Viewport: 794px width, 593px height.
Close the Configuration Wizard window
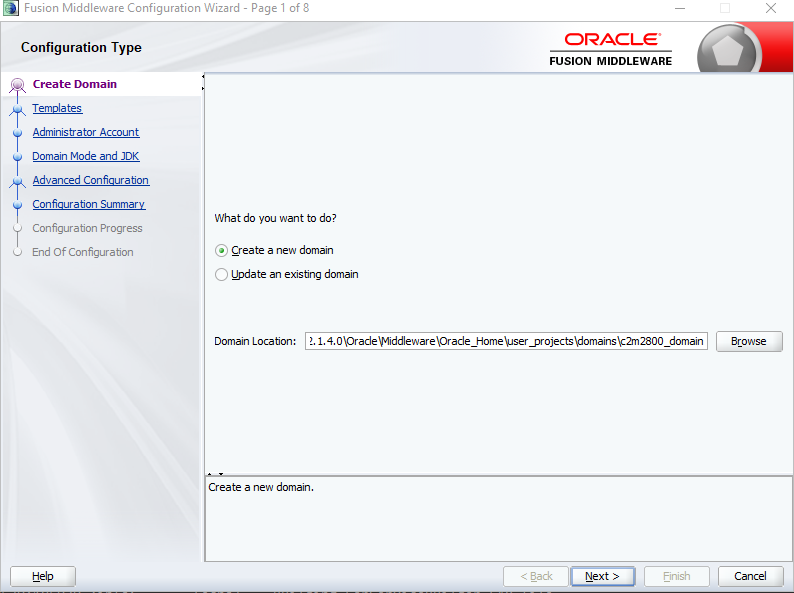click(771, 9)
